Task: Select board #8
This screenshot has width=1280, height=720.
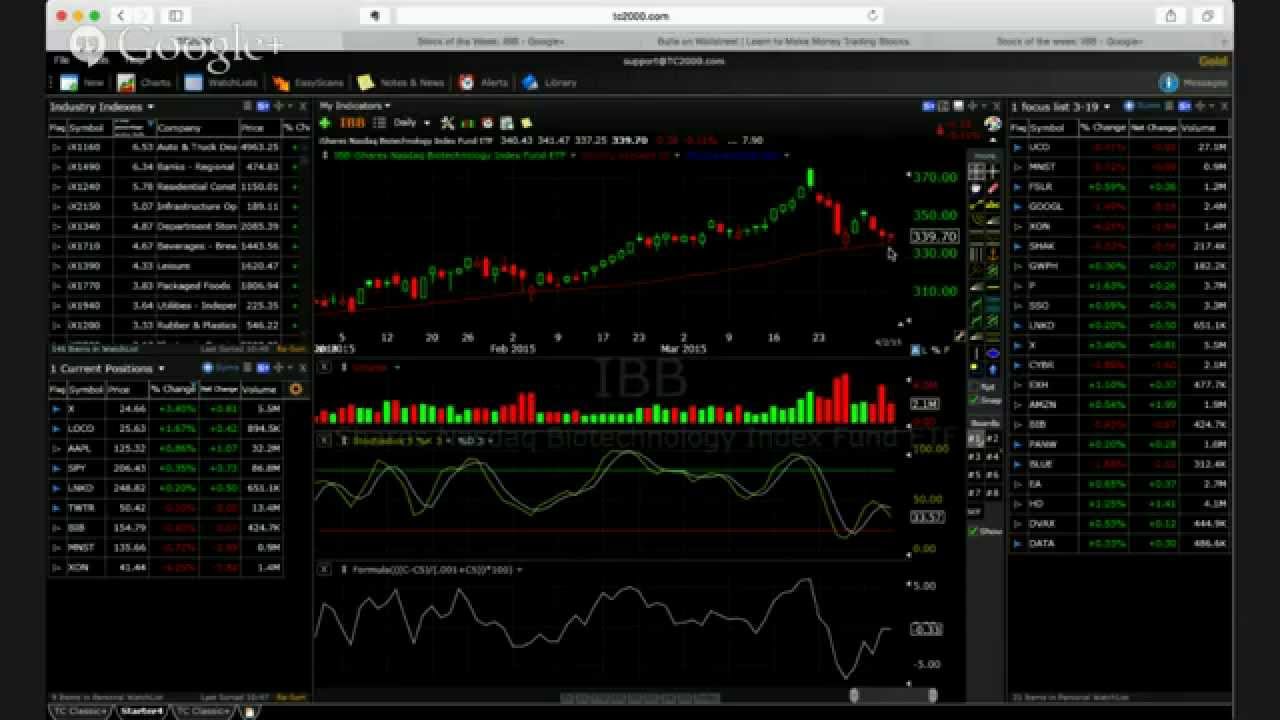Action: pos(993,493)
